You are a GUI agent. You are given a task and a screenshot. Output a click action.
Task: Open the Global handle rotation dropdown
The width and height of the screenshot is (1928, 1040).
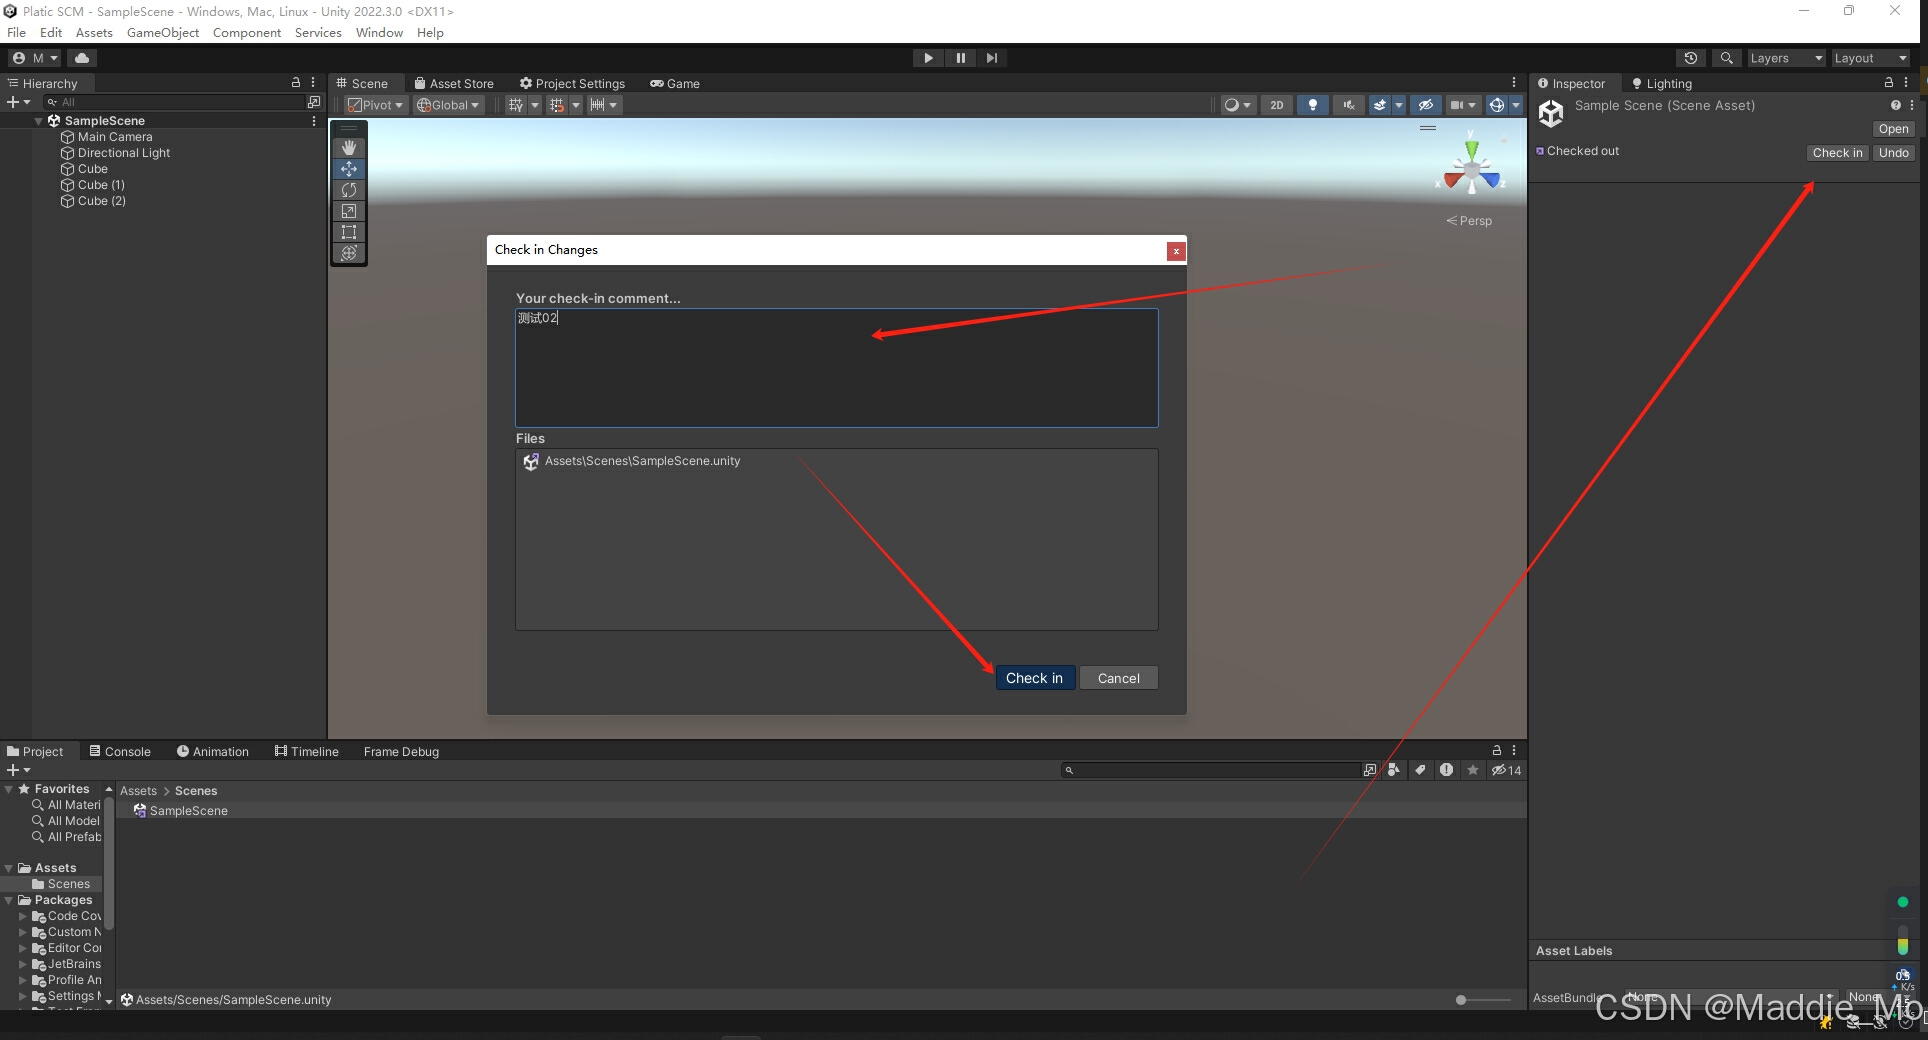pyautogui.click(x=448, y=105)
